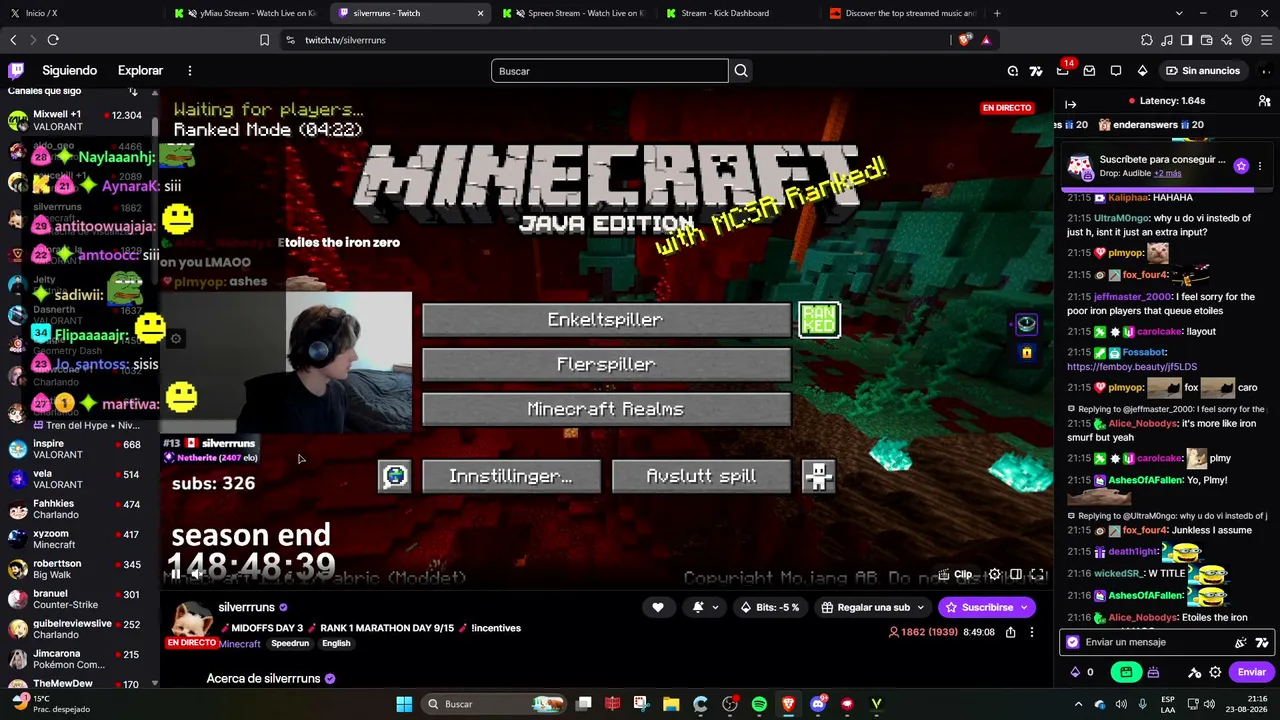
Task: Open Twitch notifications with 14 badge
Action: tap(1063, 70)
